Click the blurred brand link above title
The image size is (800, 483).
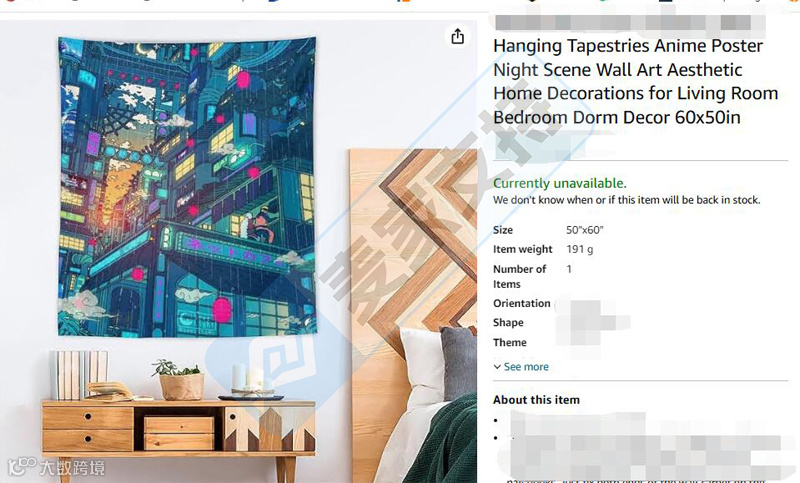tap(630, 23)
